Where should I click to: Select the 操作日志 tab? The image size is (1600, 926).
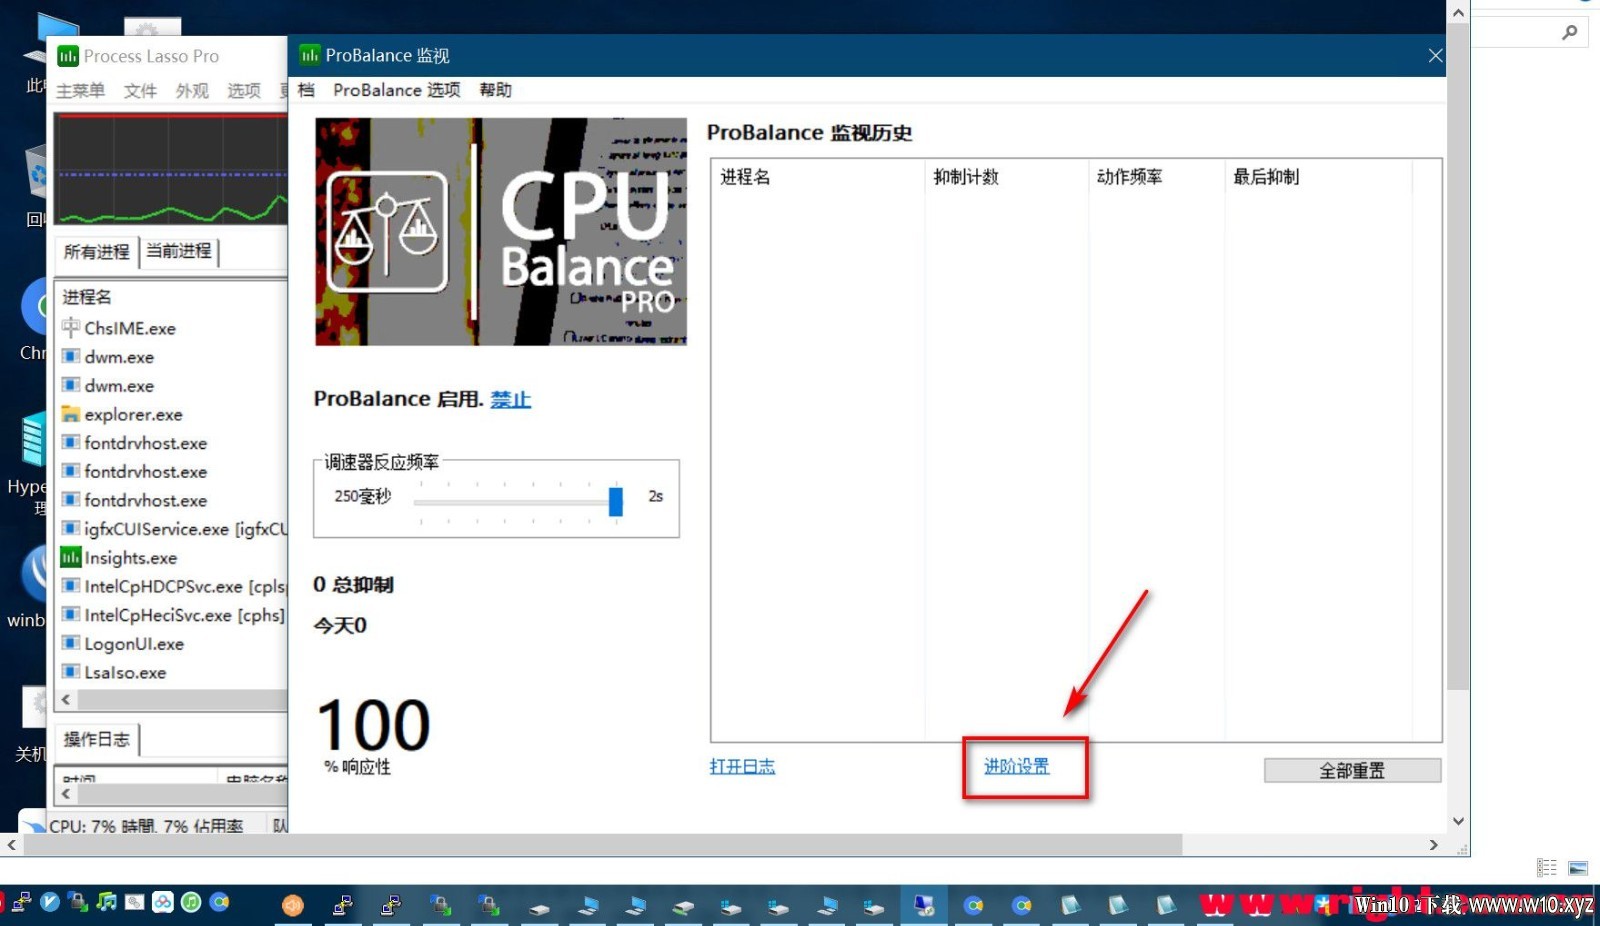[97, 739]
